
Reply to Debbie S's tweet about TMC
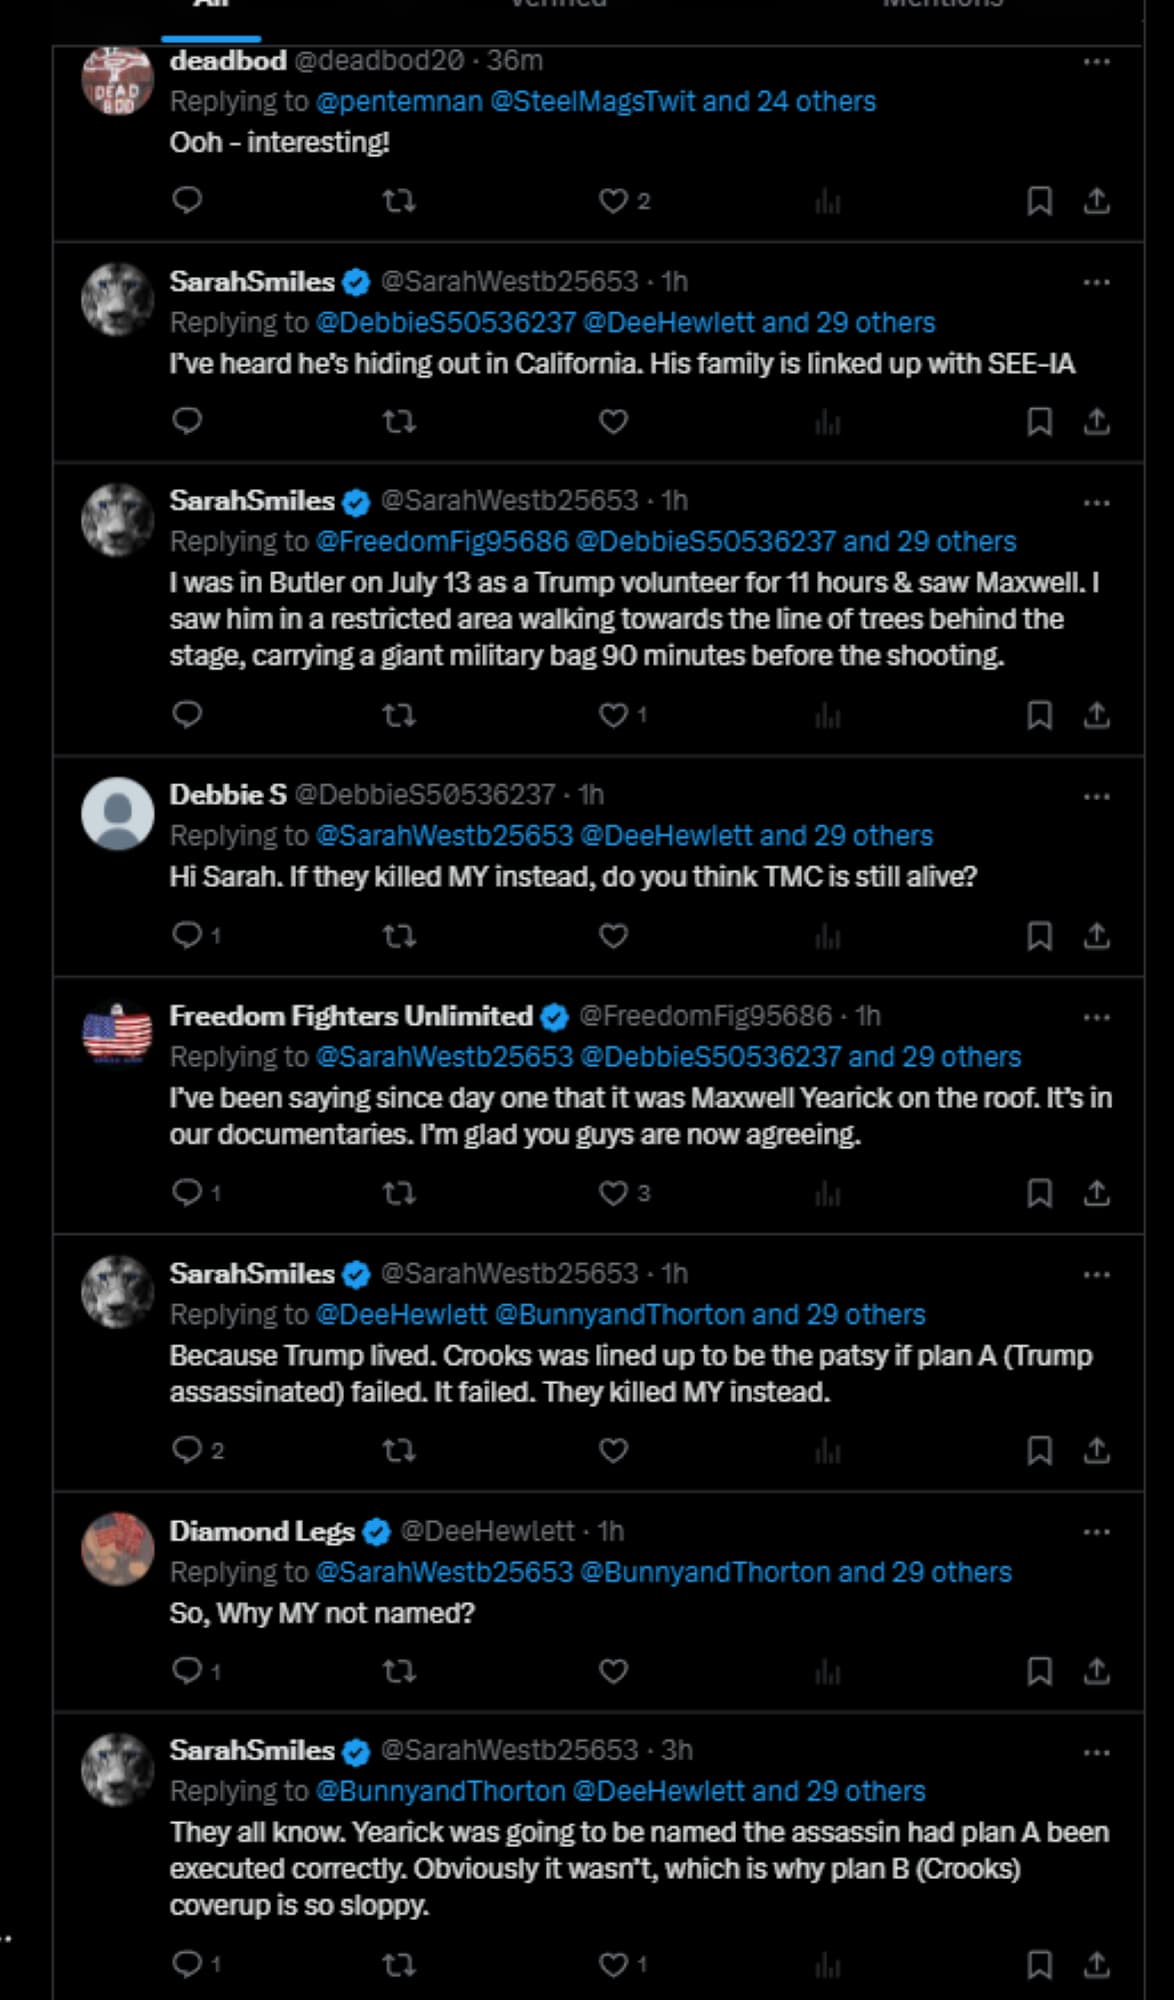tap(187, 935)
